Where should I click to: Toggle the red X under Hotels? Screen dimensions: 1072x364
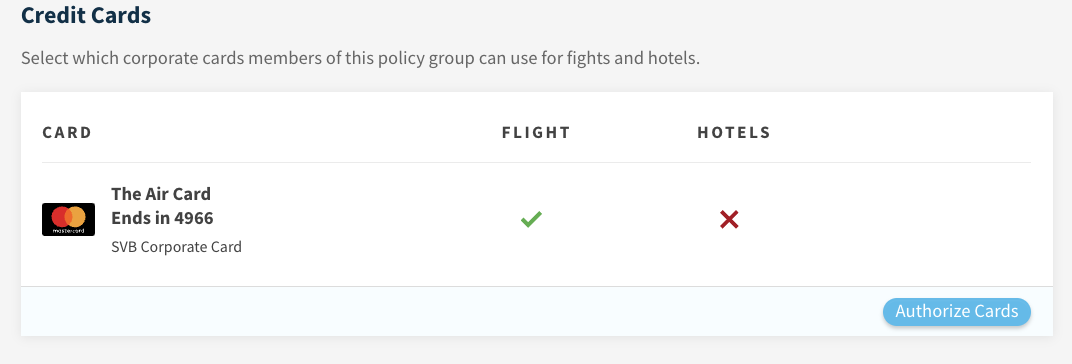click(729, 220)
